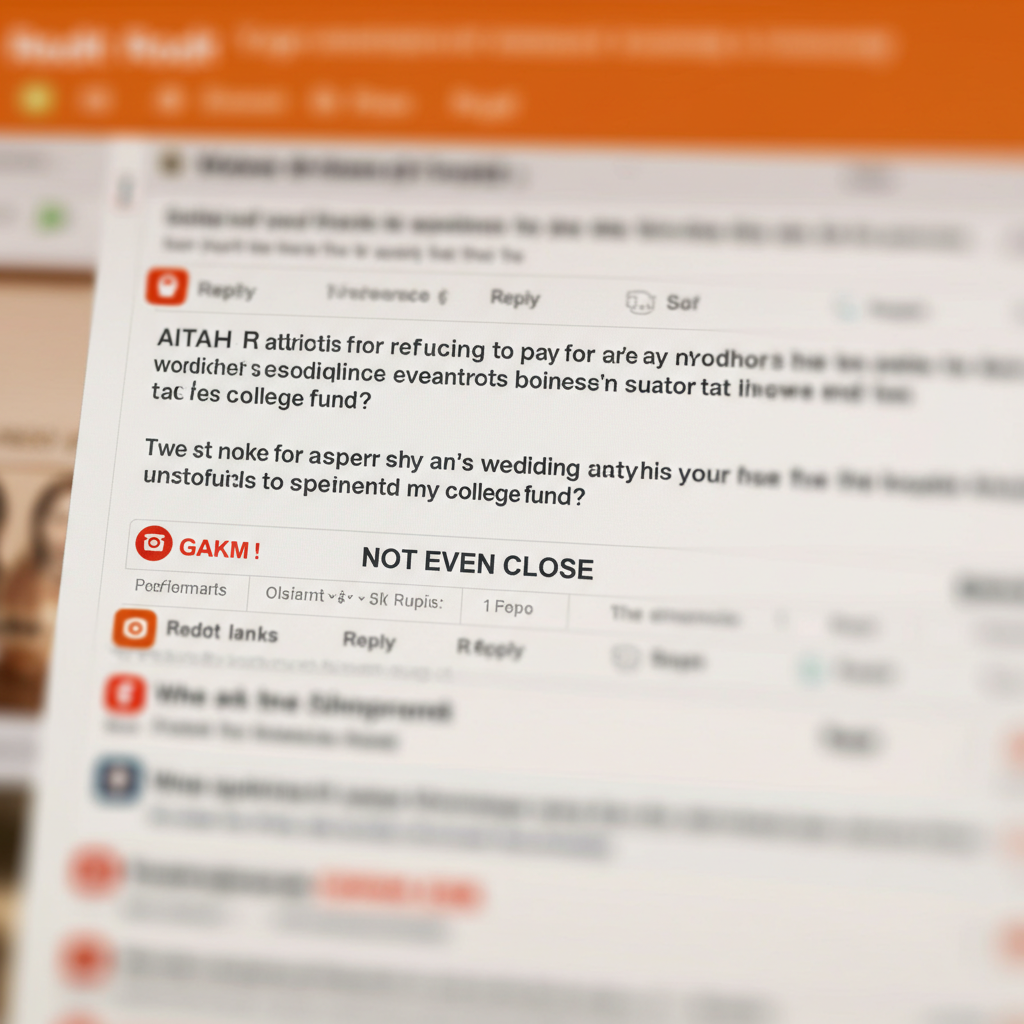Image resolution: width=1024 pixels, height=1024 pixels.
Task: Click the yellow-green circle in the orange header
Action: (x=37, y=98)
